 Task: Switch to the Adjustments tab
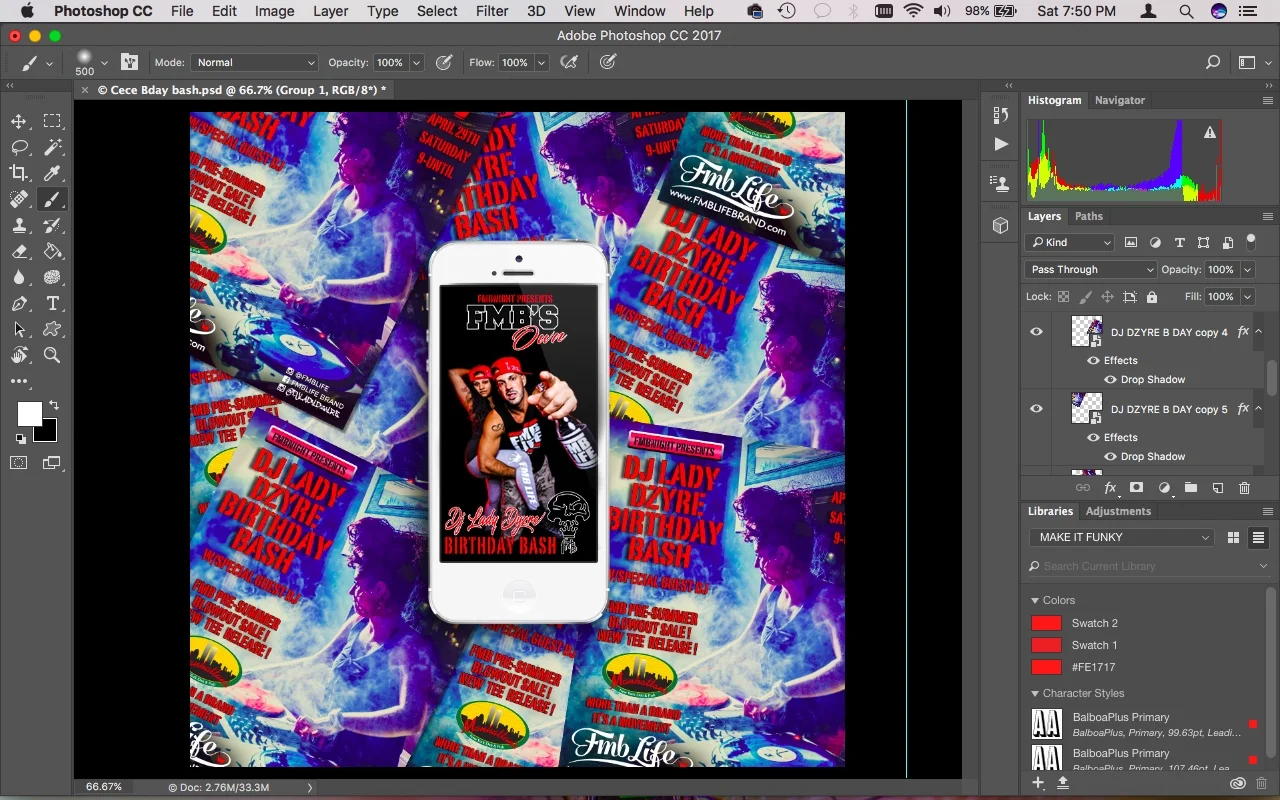point(1118,511)
